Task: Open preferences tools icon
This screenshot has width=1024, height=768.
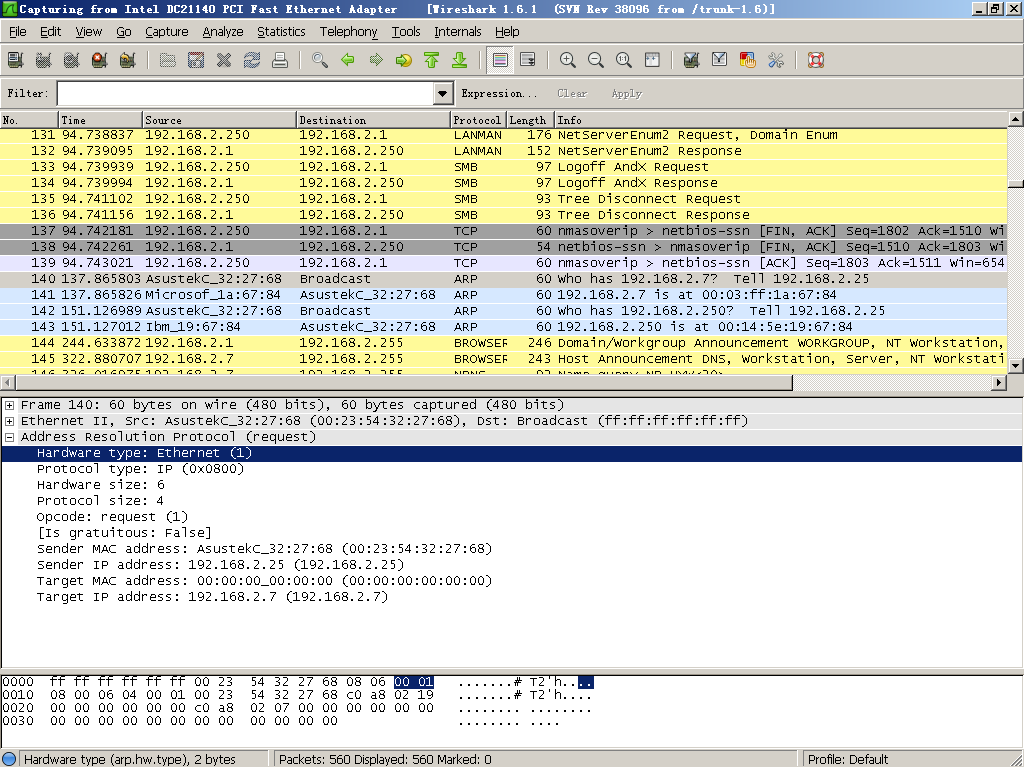Action: [776, 60]
